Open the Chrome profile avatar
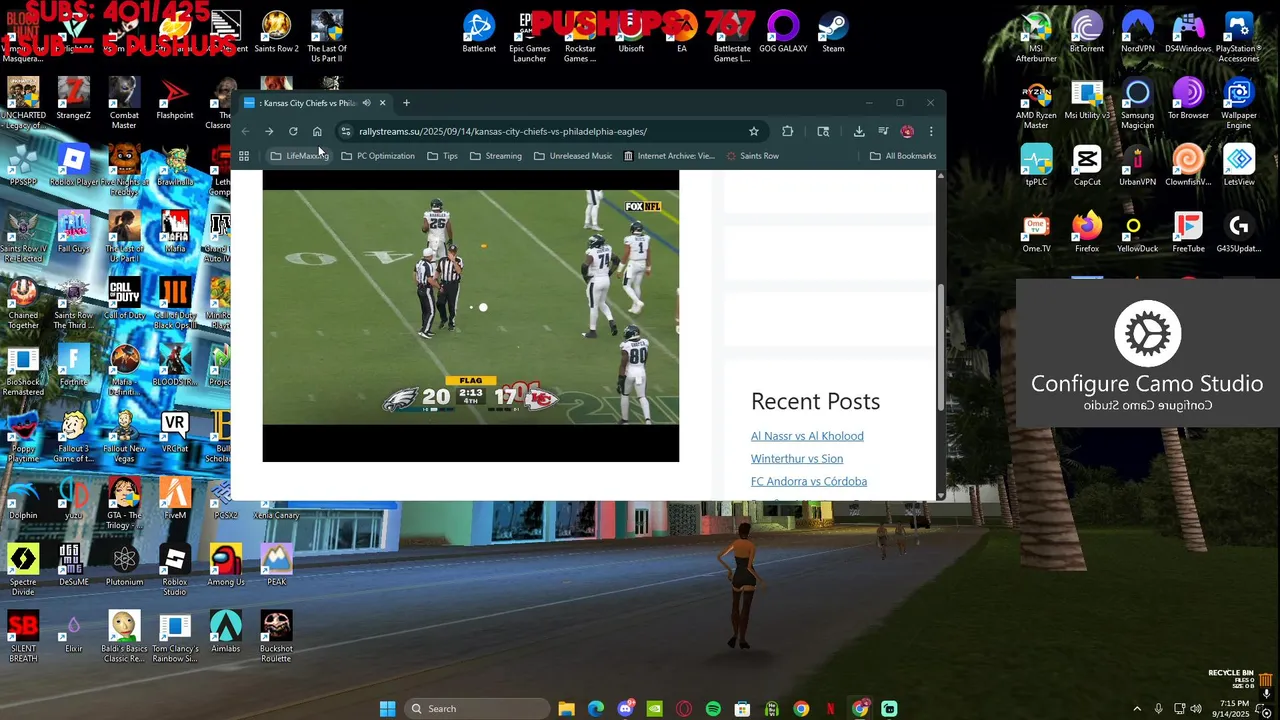 907,131
